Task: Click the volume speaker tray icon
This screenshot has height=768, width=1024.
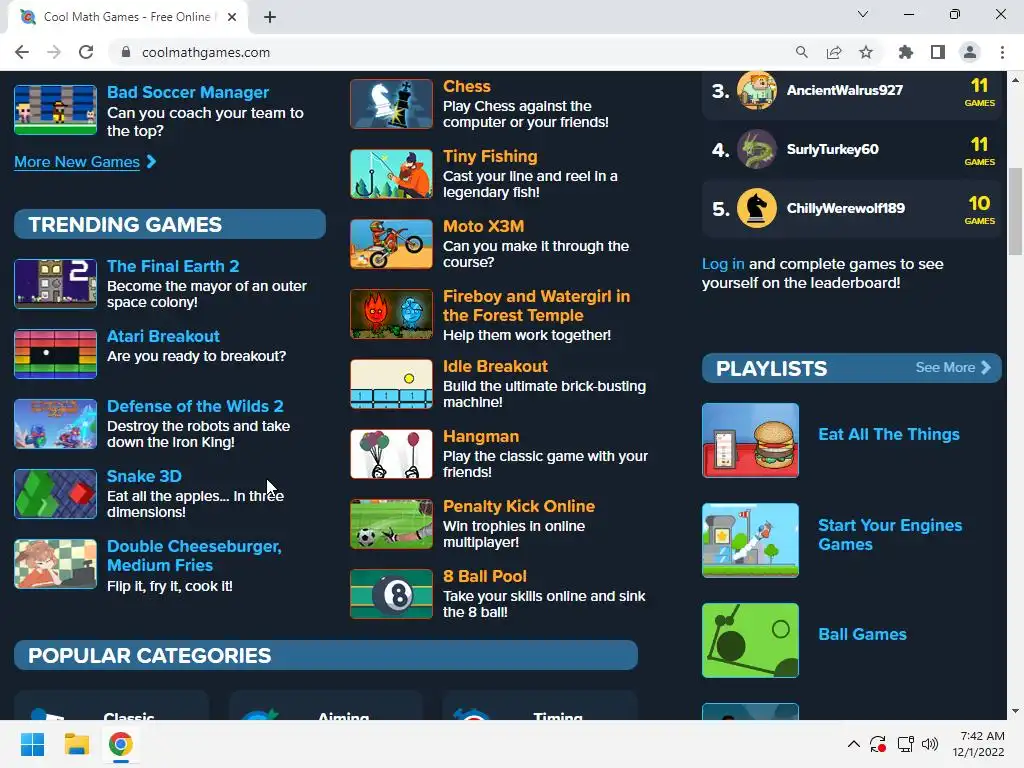Action: point(930,744)
